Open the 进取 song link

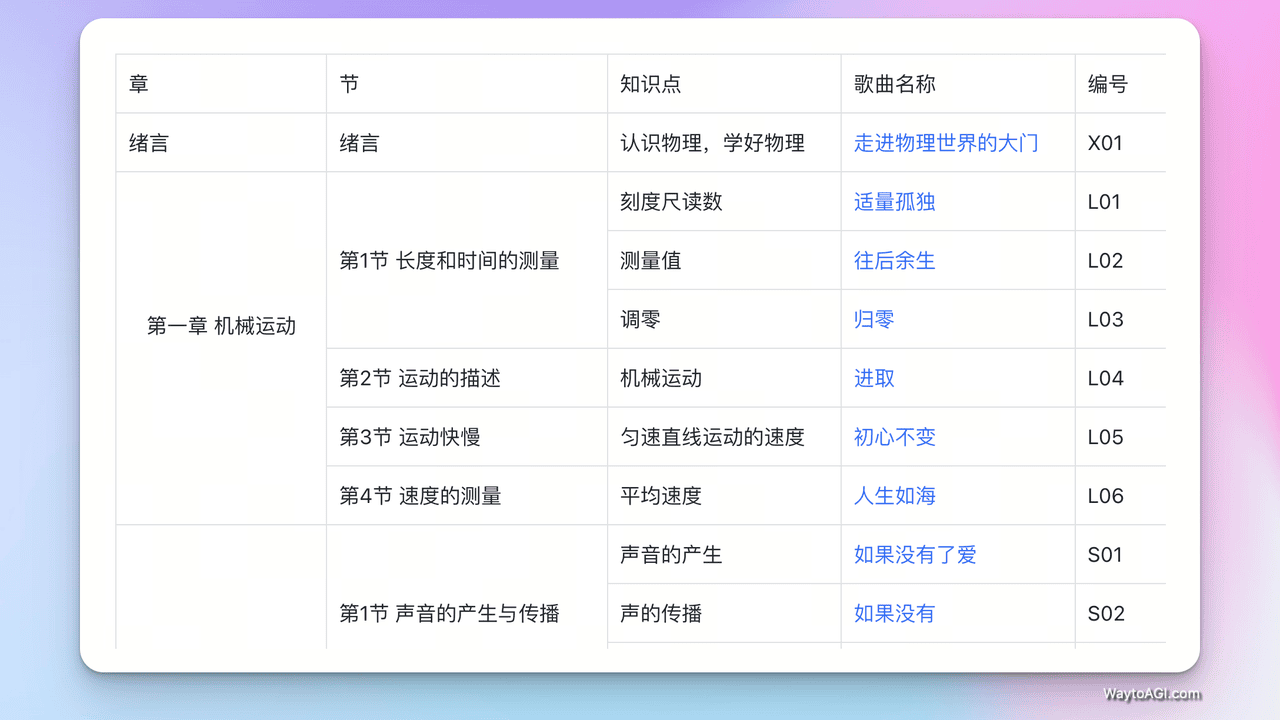click(x=874, y=378)
